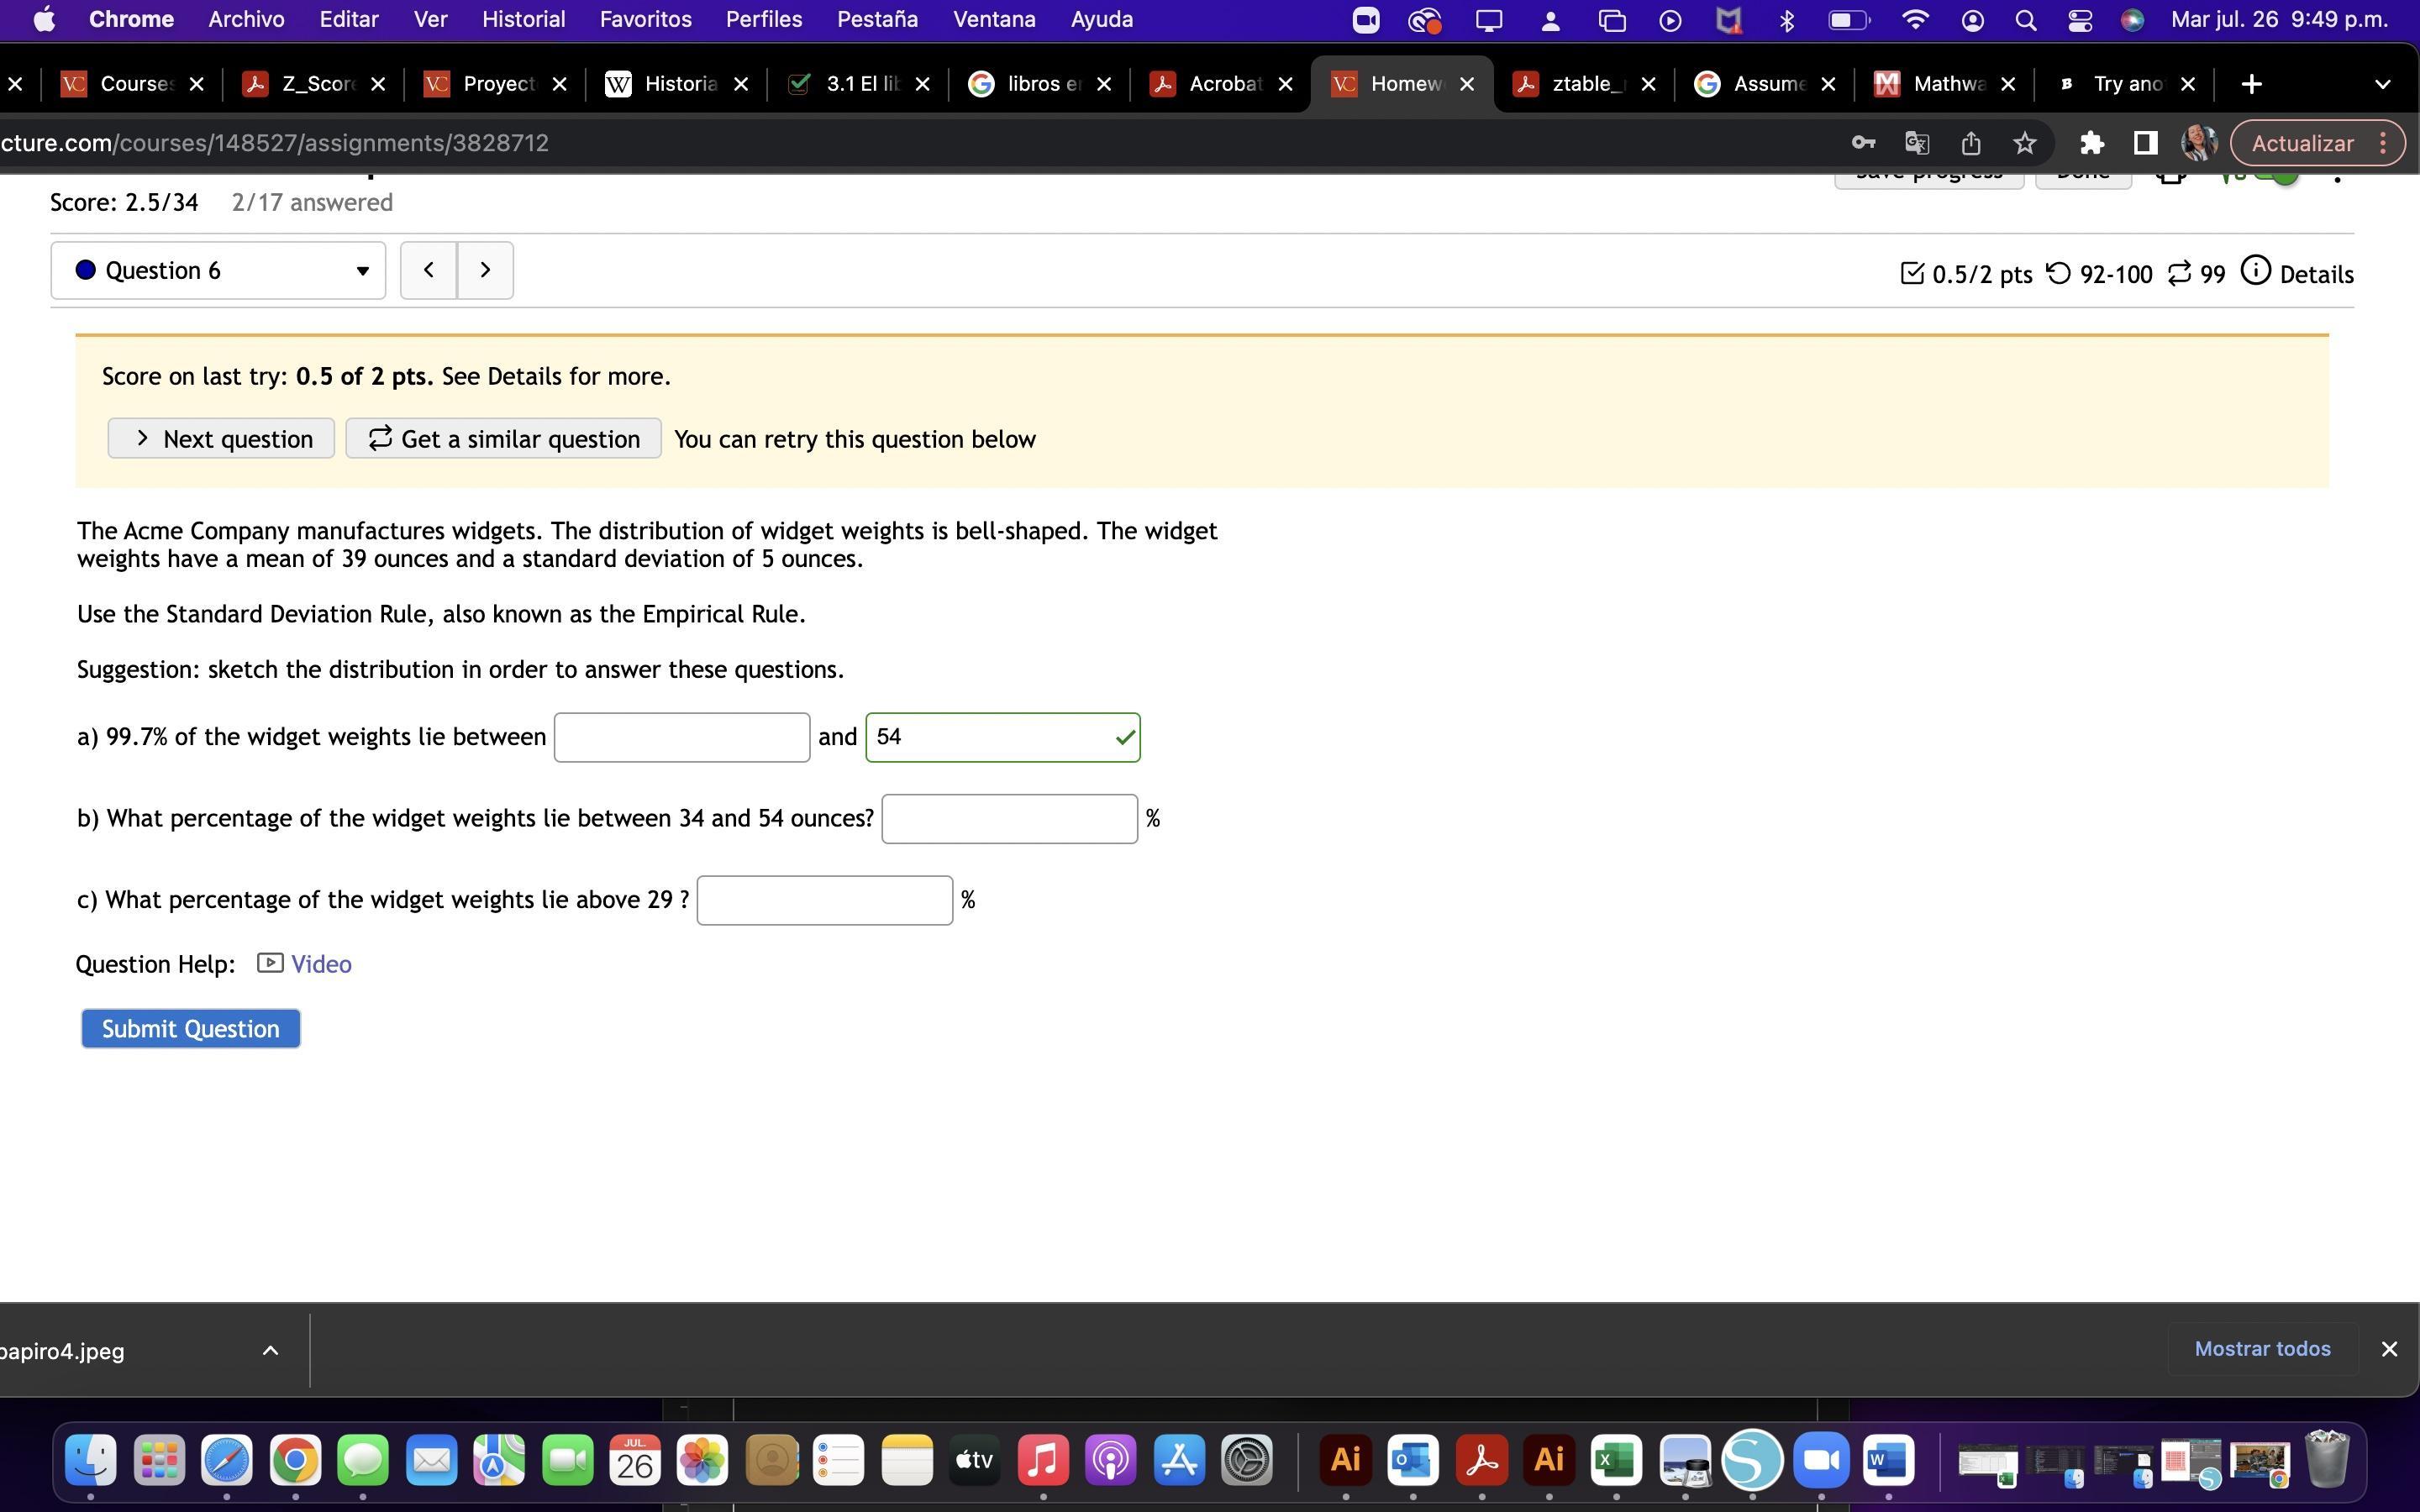Switch to the Mathway tab
Screen dimensions: 2420x1512
pos(1945,84)
